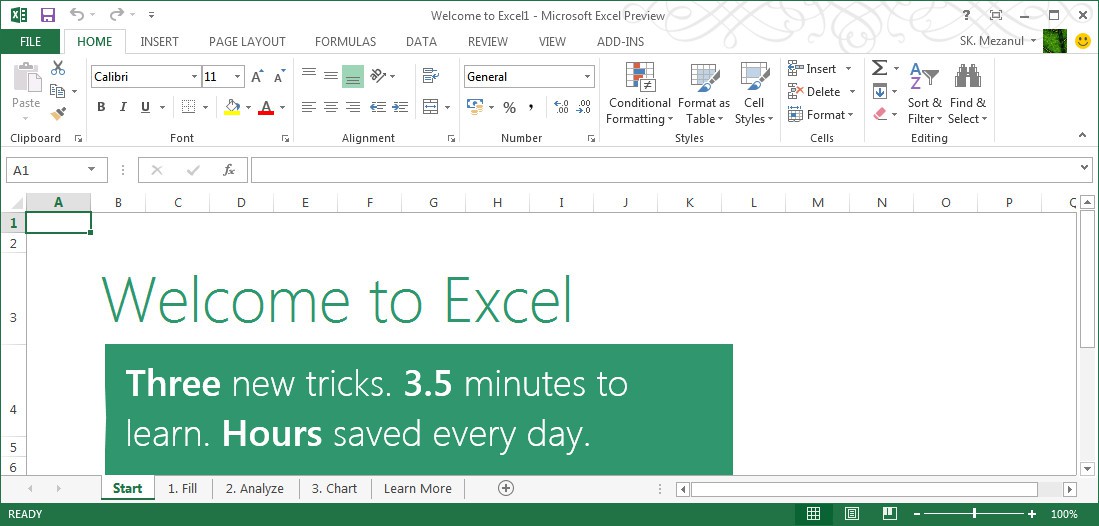The image size is (1099, 526).
Task: Open the REVIEW ribbon tab
Action: 488,41
